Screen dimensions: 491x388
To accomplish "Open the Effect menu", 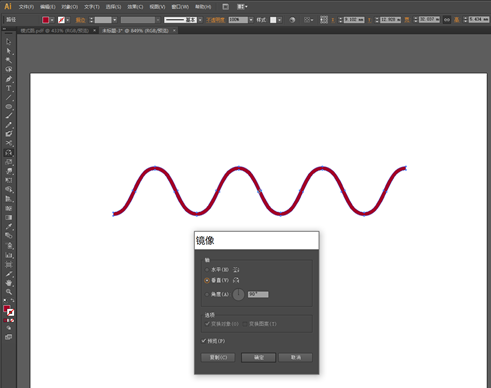I will (x=135, y=7).
